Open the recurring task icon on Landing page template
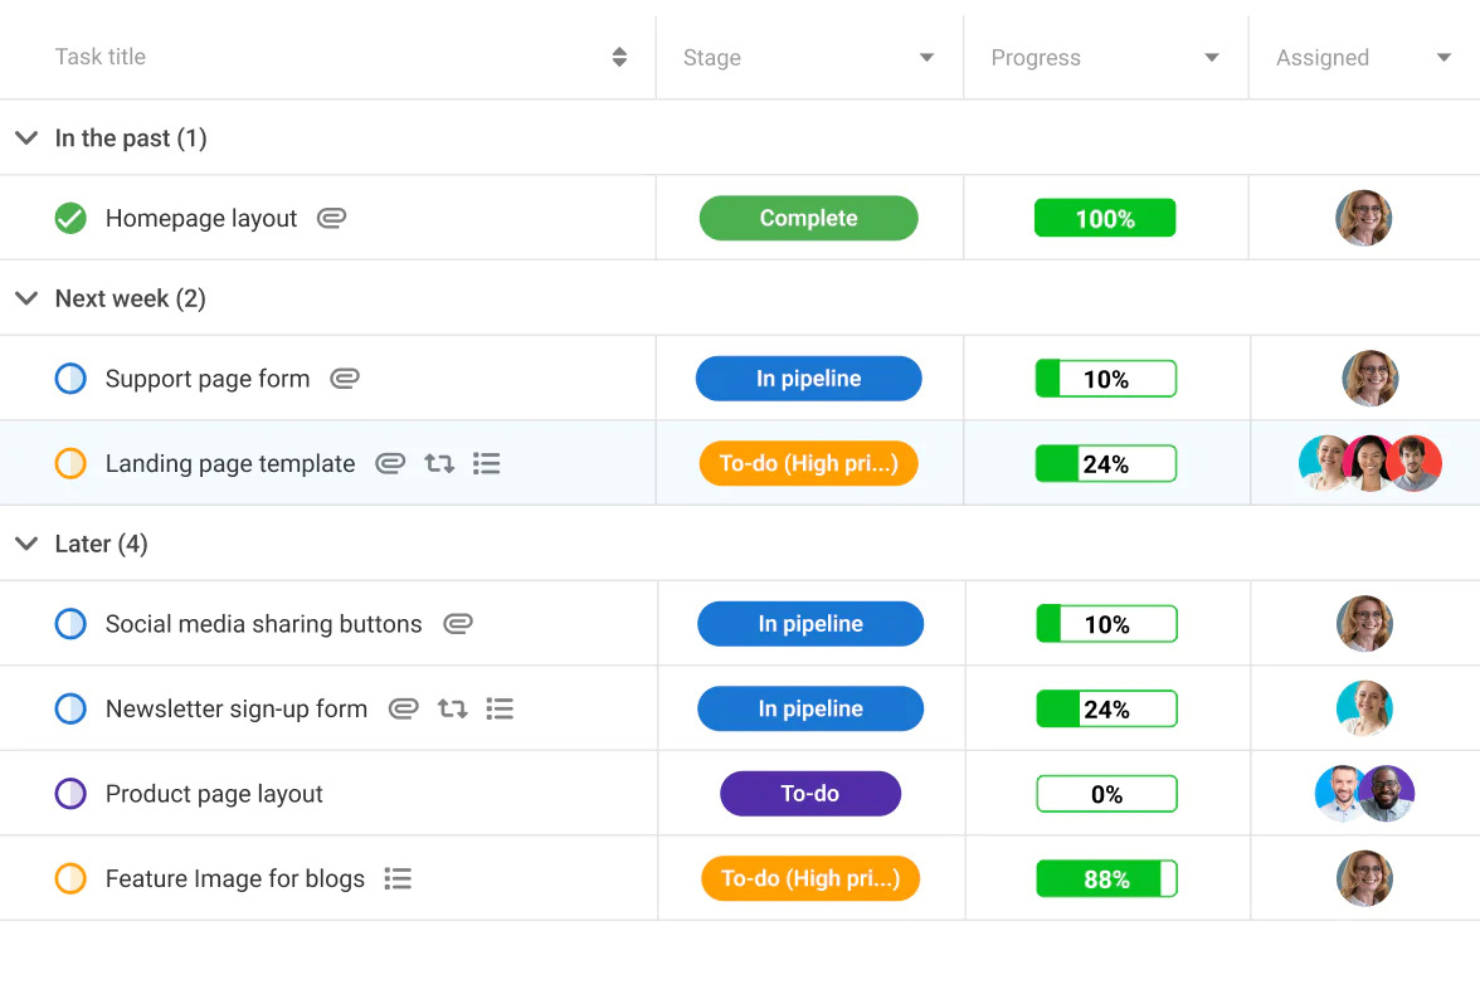 [438, 463]
